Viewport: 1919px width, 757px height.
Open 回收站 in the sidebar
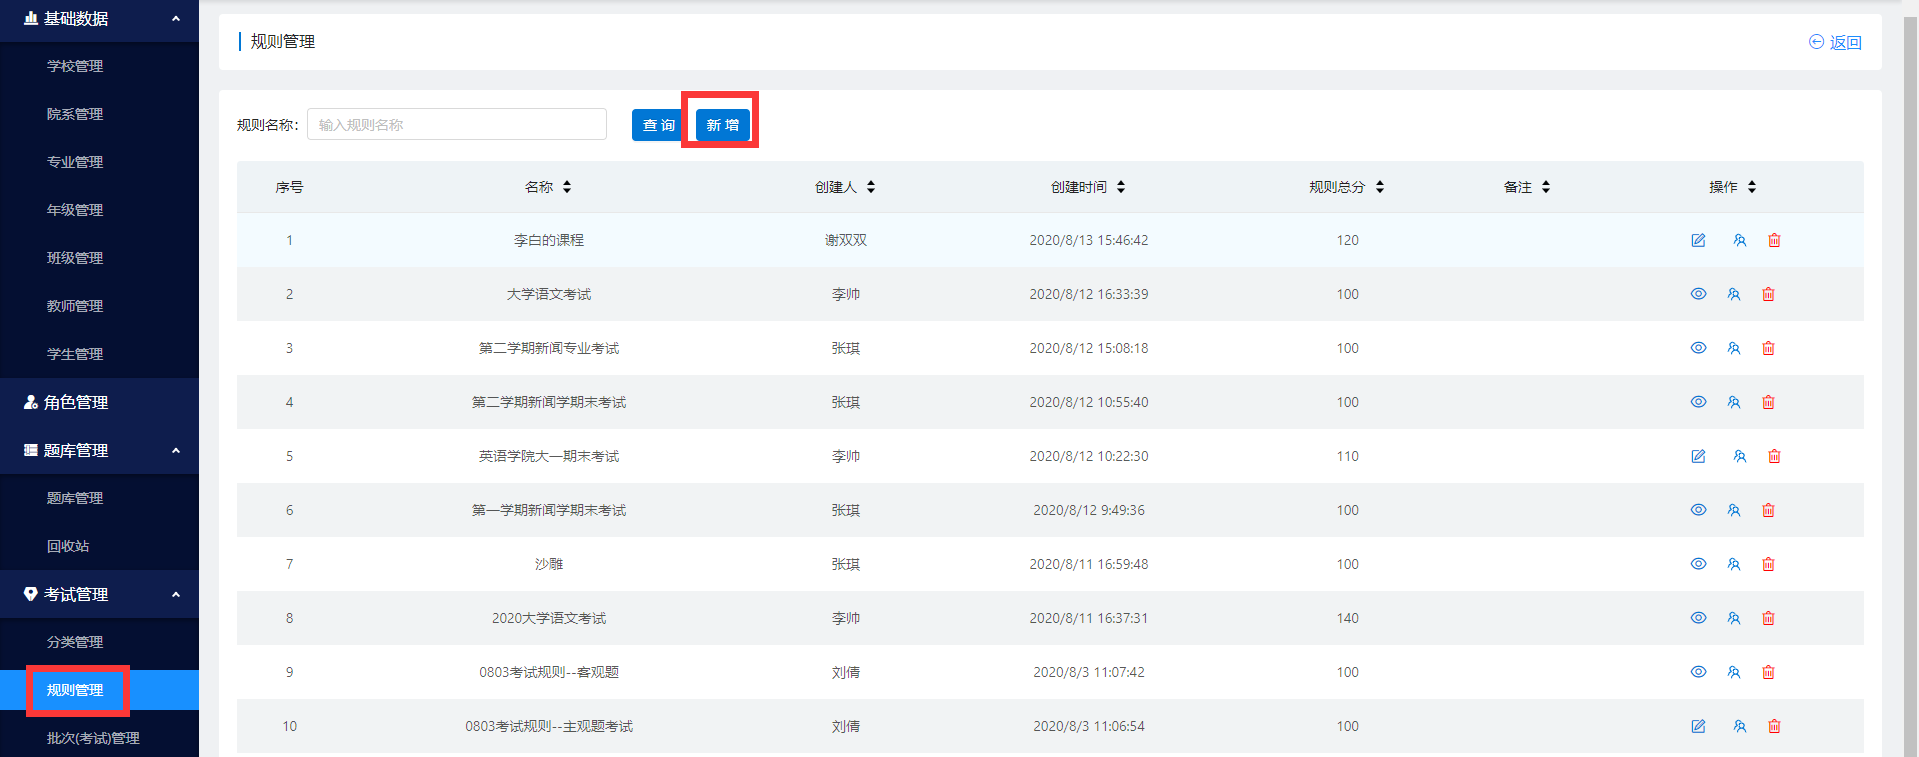point(68,546)
